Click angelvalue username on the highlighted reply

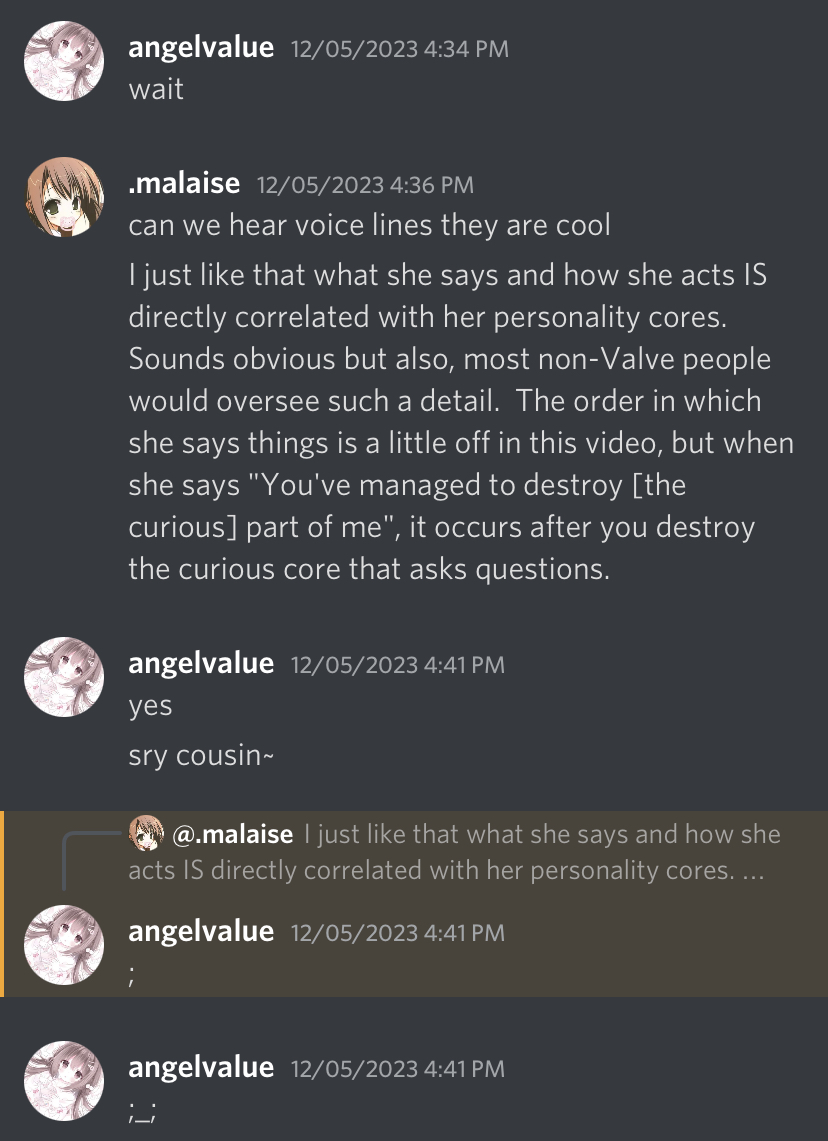pyautogui.click(x=201, y=931)
